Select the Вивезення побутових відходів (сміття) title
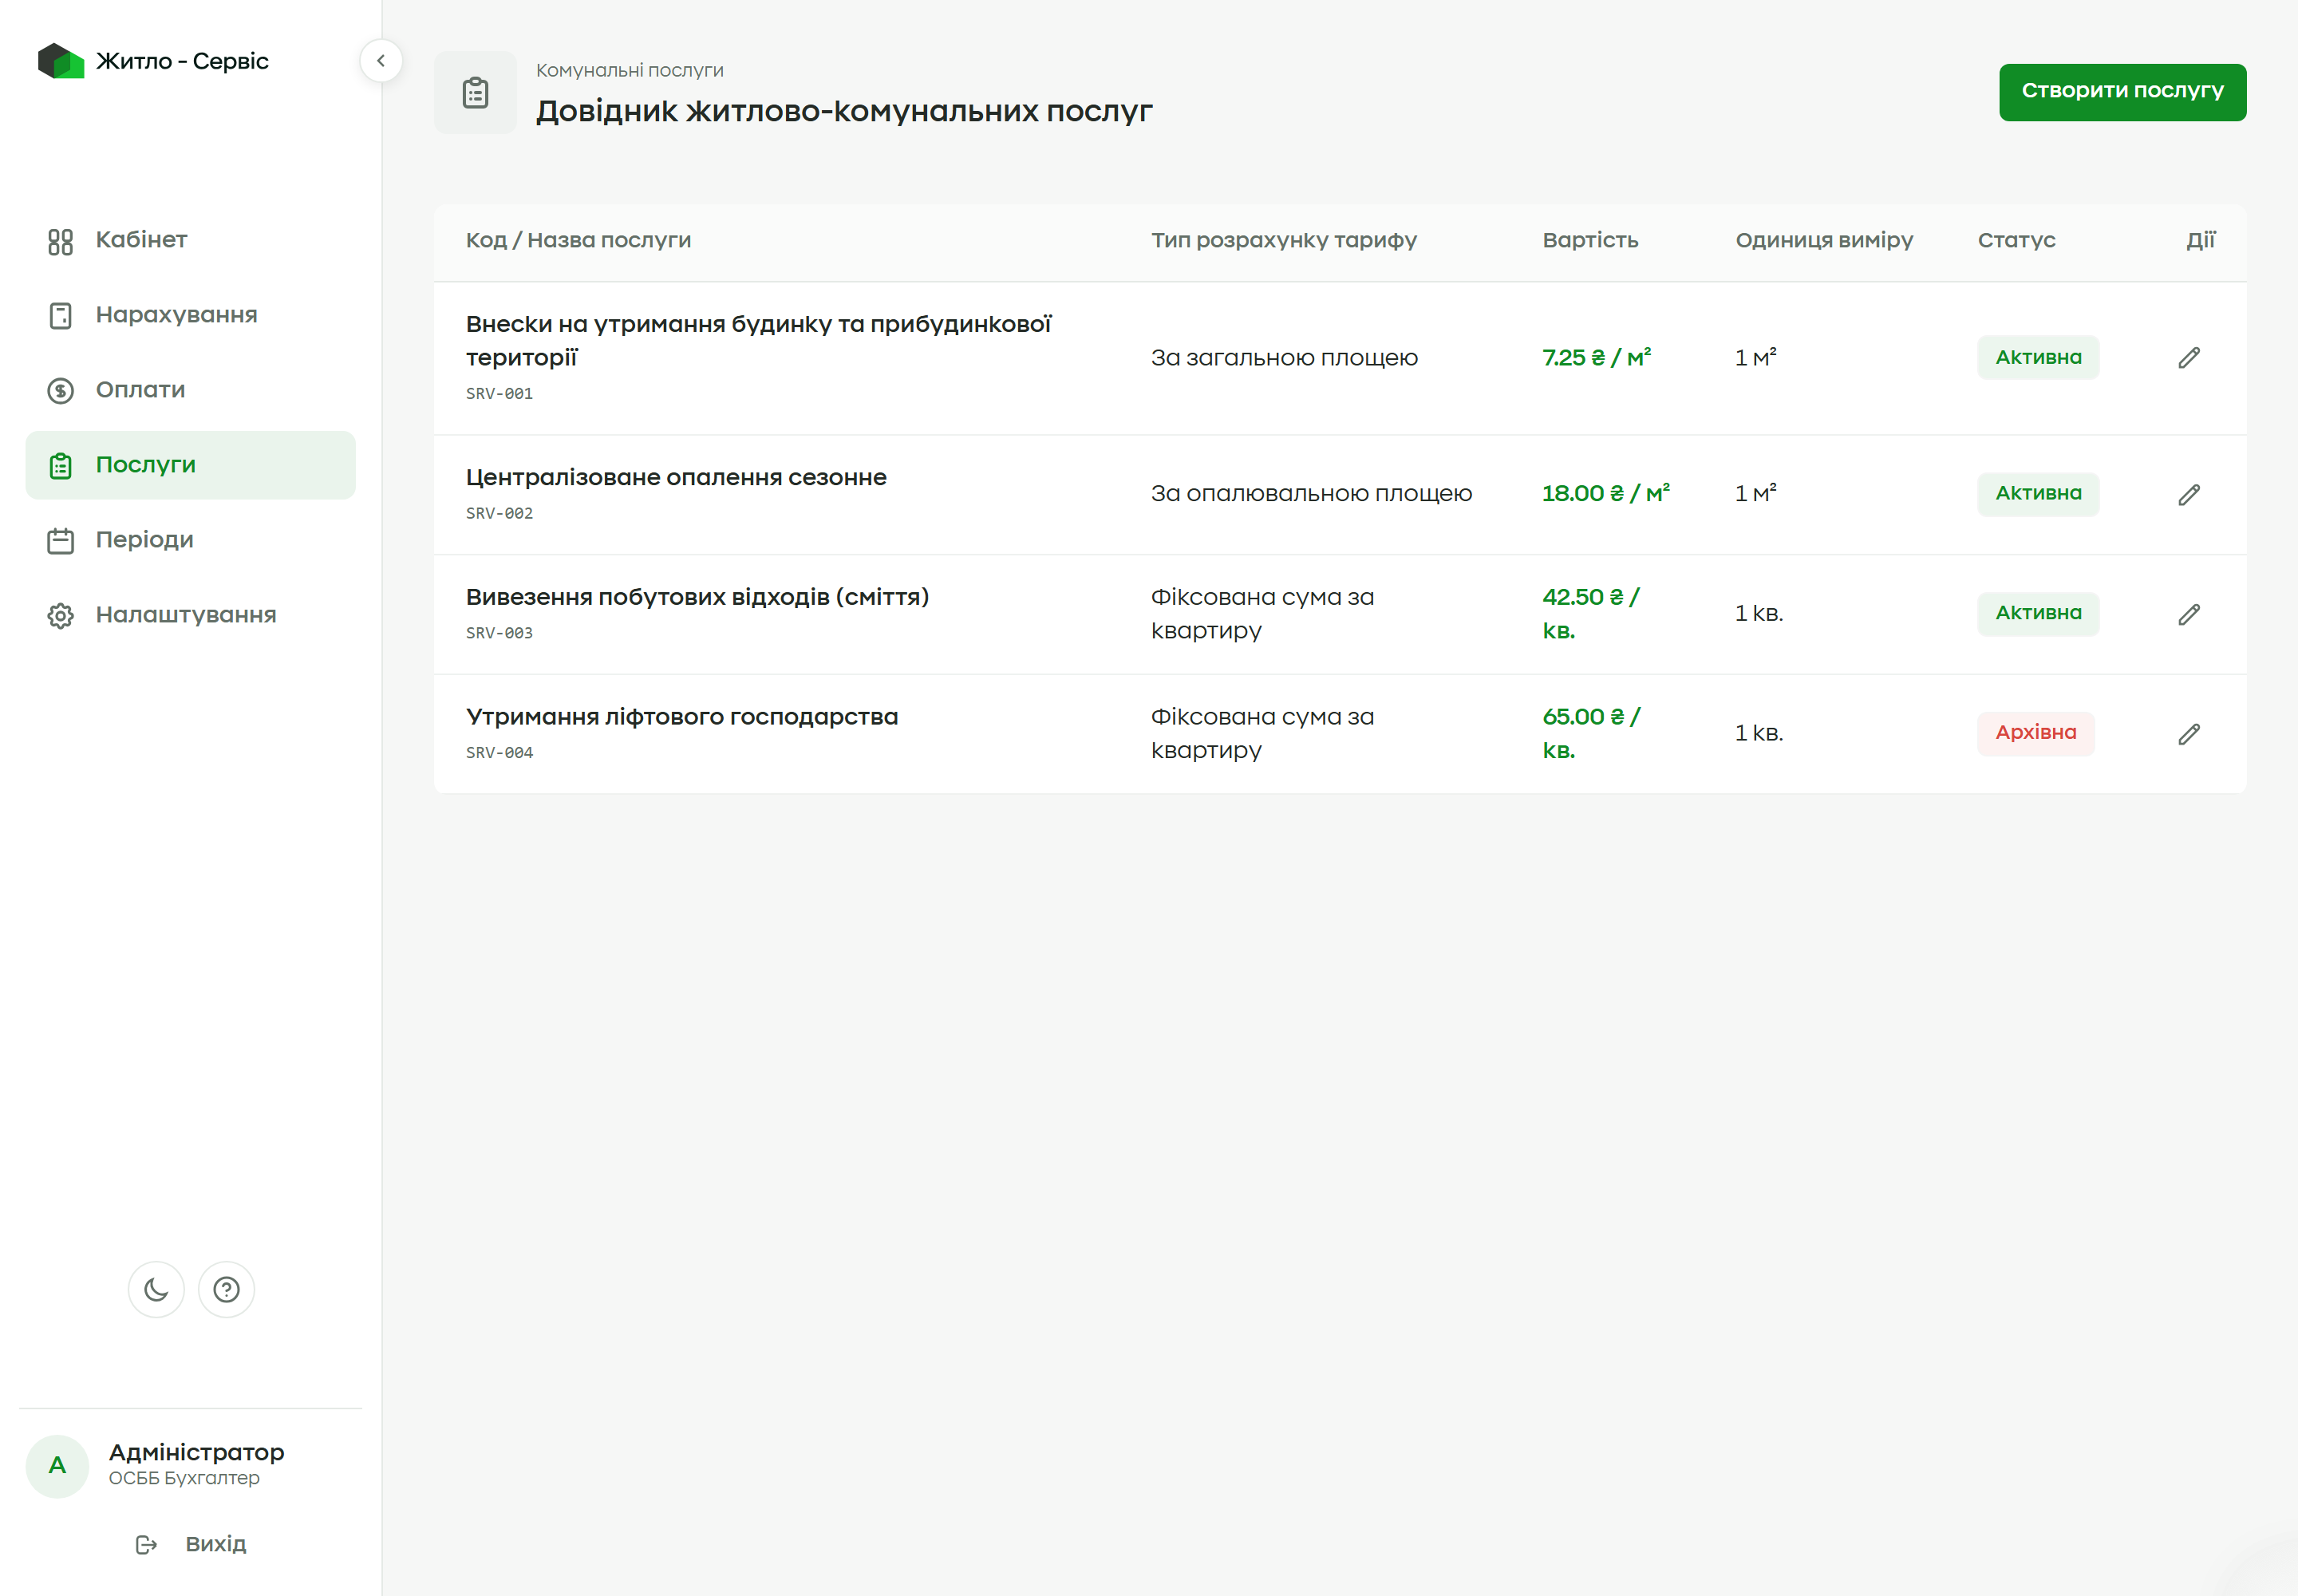The image size is (2298, 1596). coord(697,598)
